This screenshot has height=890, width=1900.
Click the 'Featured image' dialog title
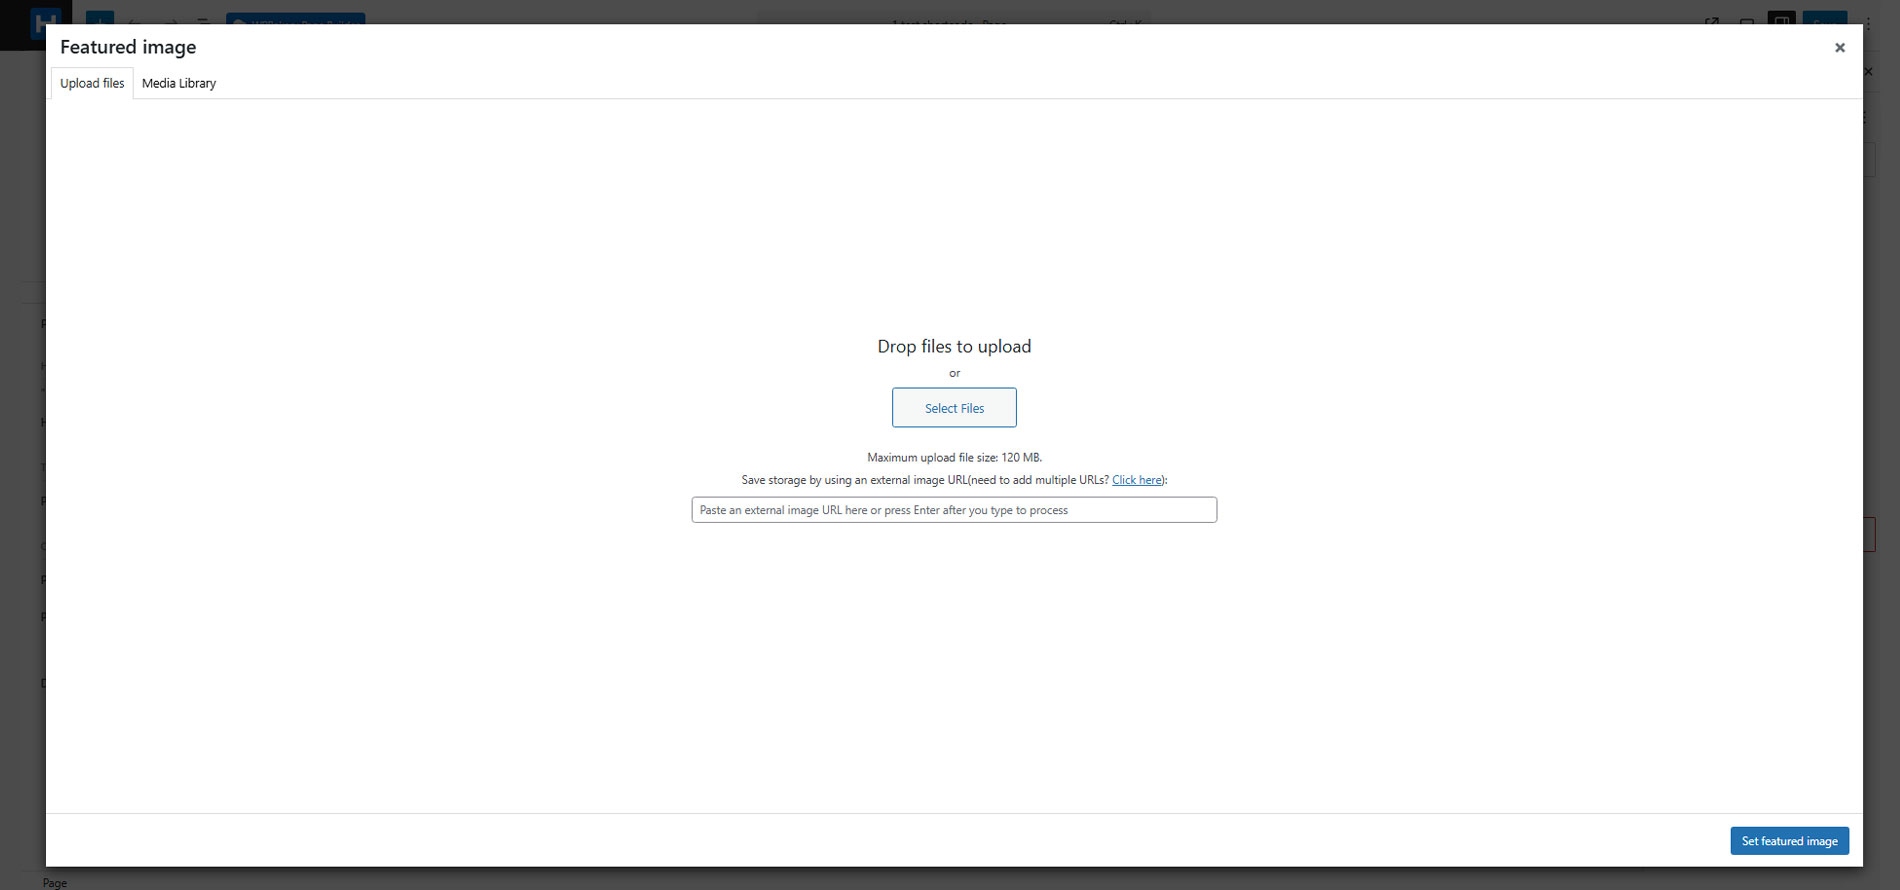click(128, 47)
